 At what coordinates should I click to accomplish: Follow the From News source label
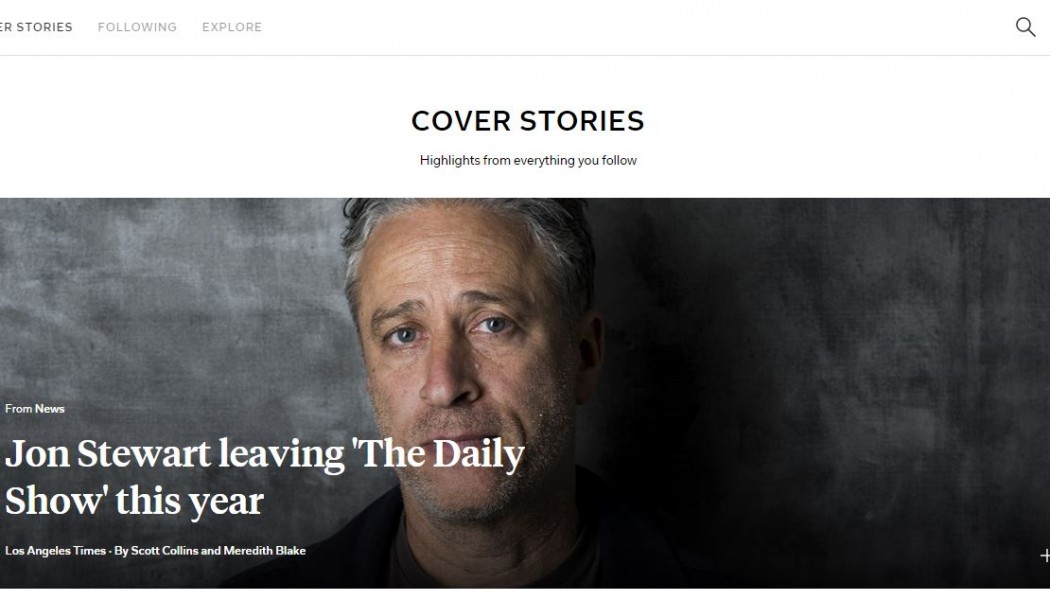[x=35, y=408]
